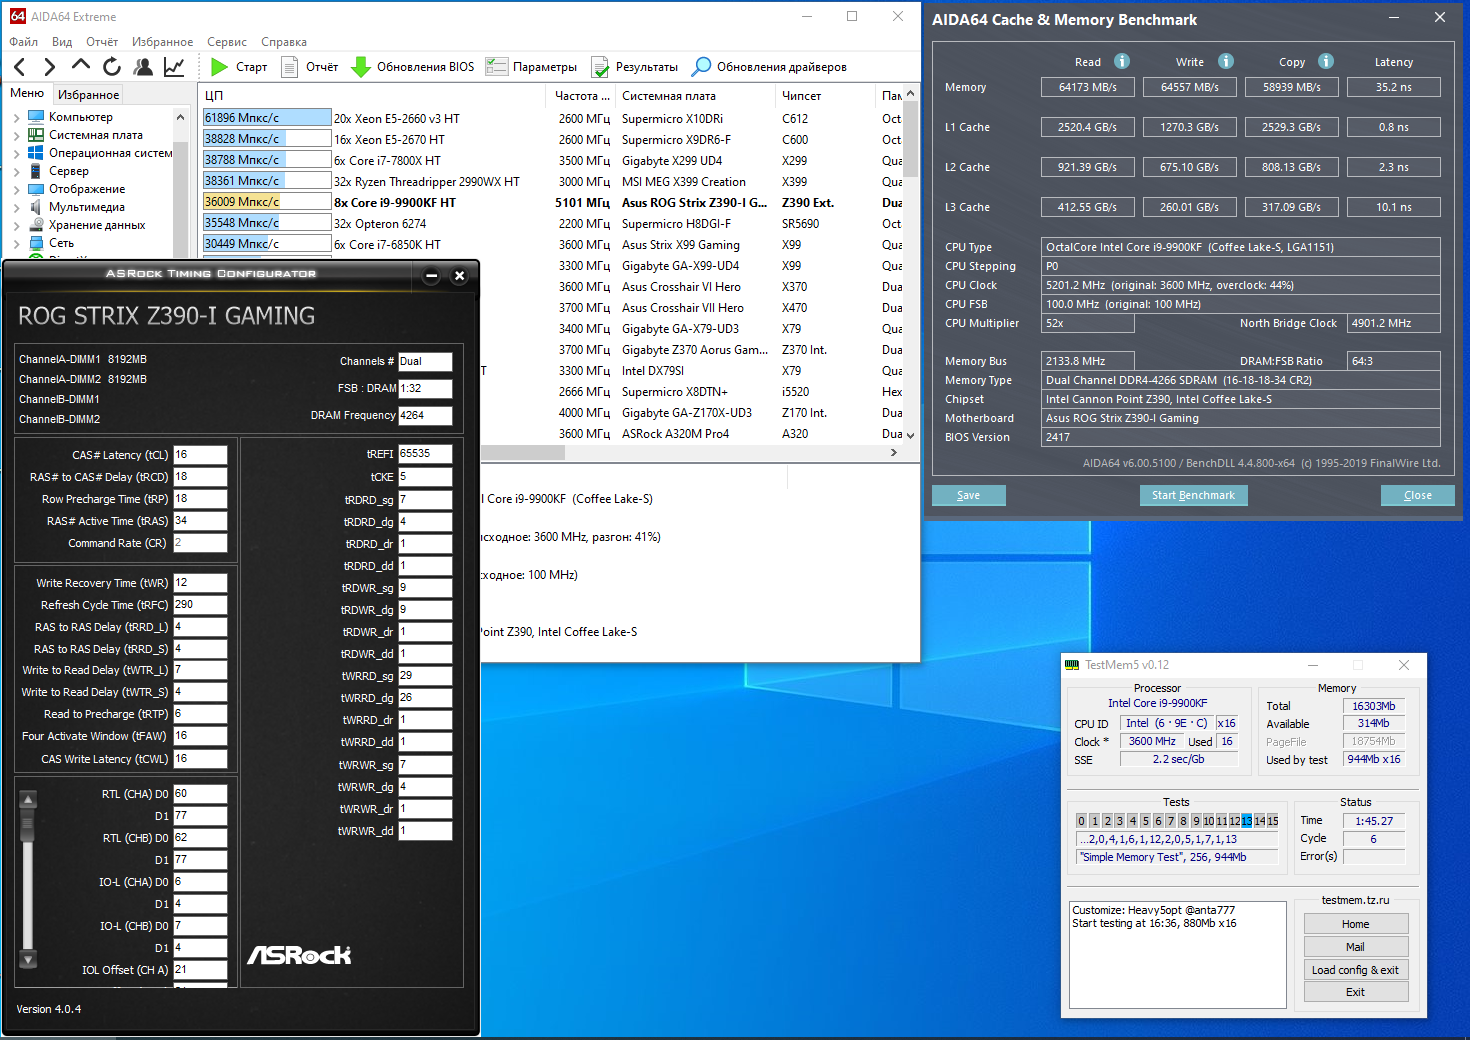Expand the Системная плата tree node
The image size is (1470, 1040).
click(x=16, y=135)
